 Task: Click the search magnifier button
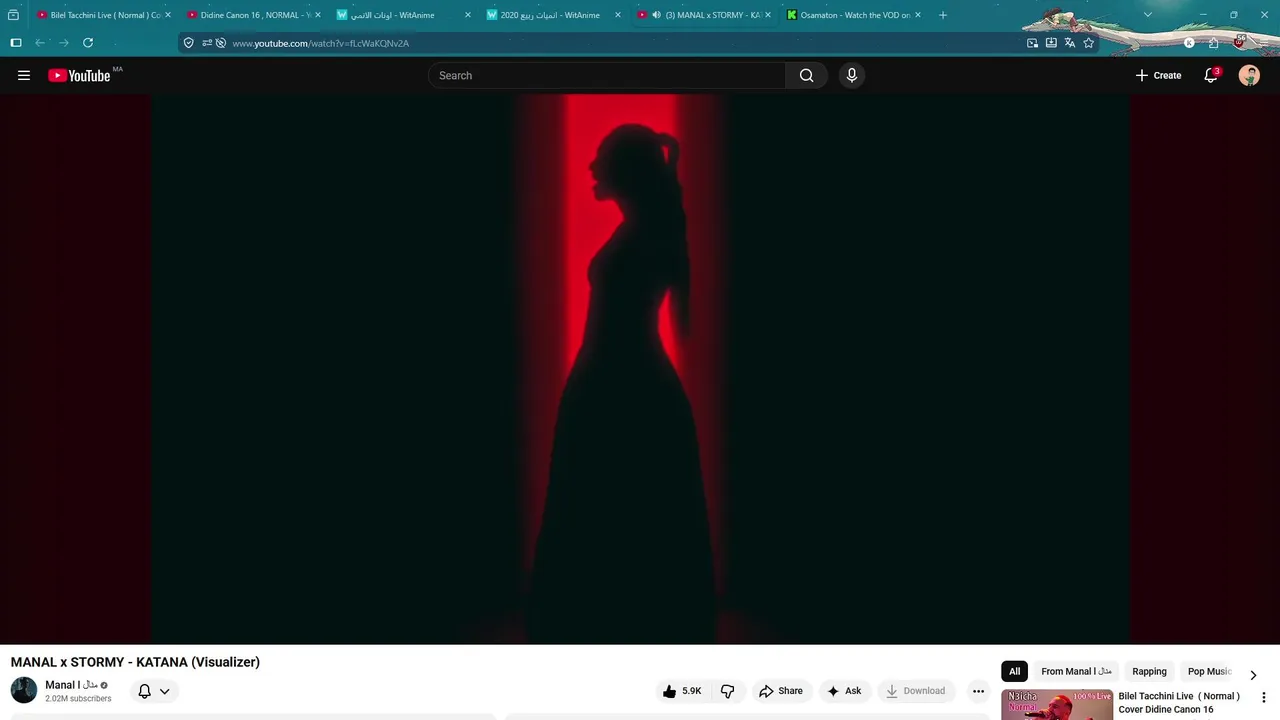pyautogui.click(x=806, y=75)
